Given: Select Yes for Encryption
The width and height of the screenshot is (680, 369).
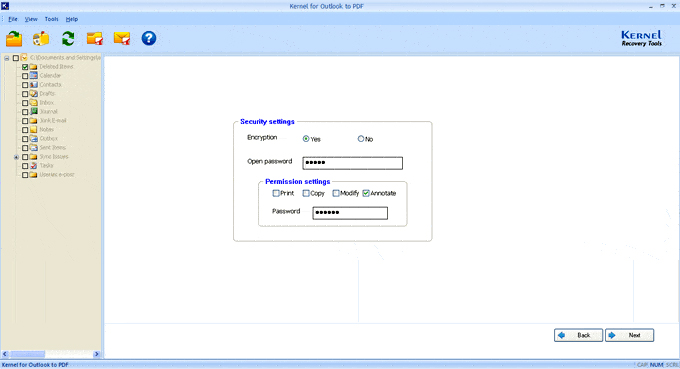Looking at the screenshot, I should coord(306,139).
